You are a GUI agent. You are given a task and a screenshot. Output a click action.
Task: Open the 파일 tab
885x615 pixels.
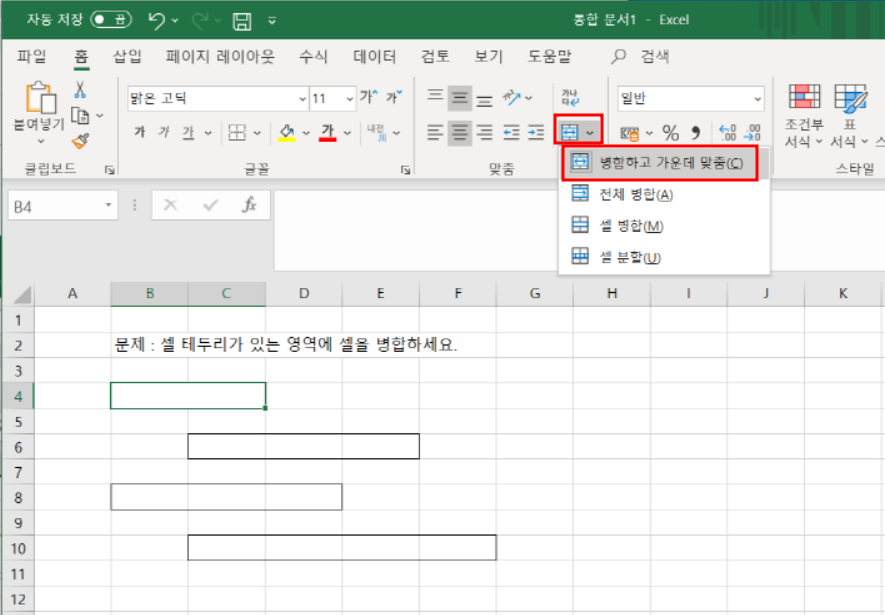pyautogui.click(x=32, y=56)
